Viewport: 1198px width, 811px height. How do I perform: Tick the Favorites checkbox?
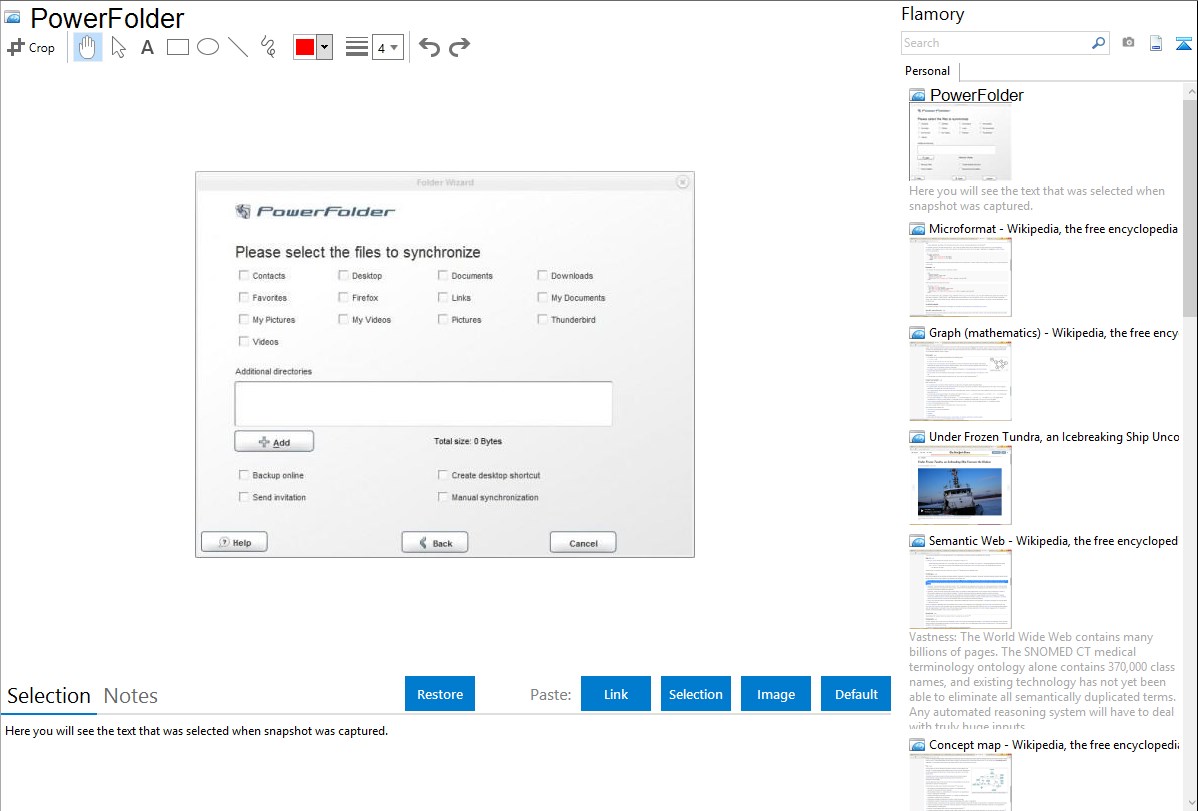(244, 297)
